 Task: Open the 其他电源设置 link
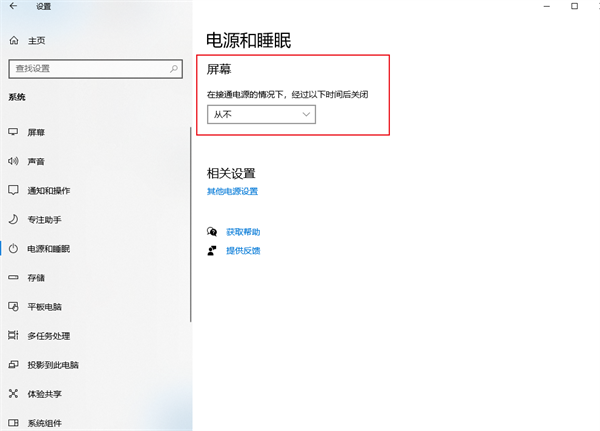[x=232, y=191]
